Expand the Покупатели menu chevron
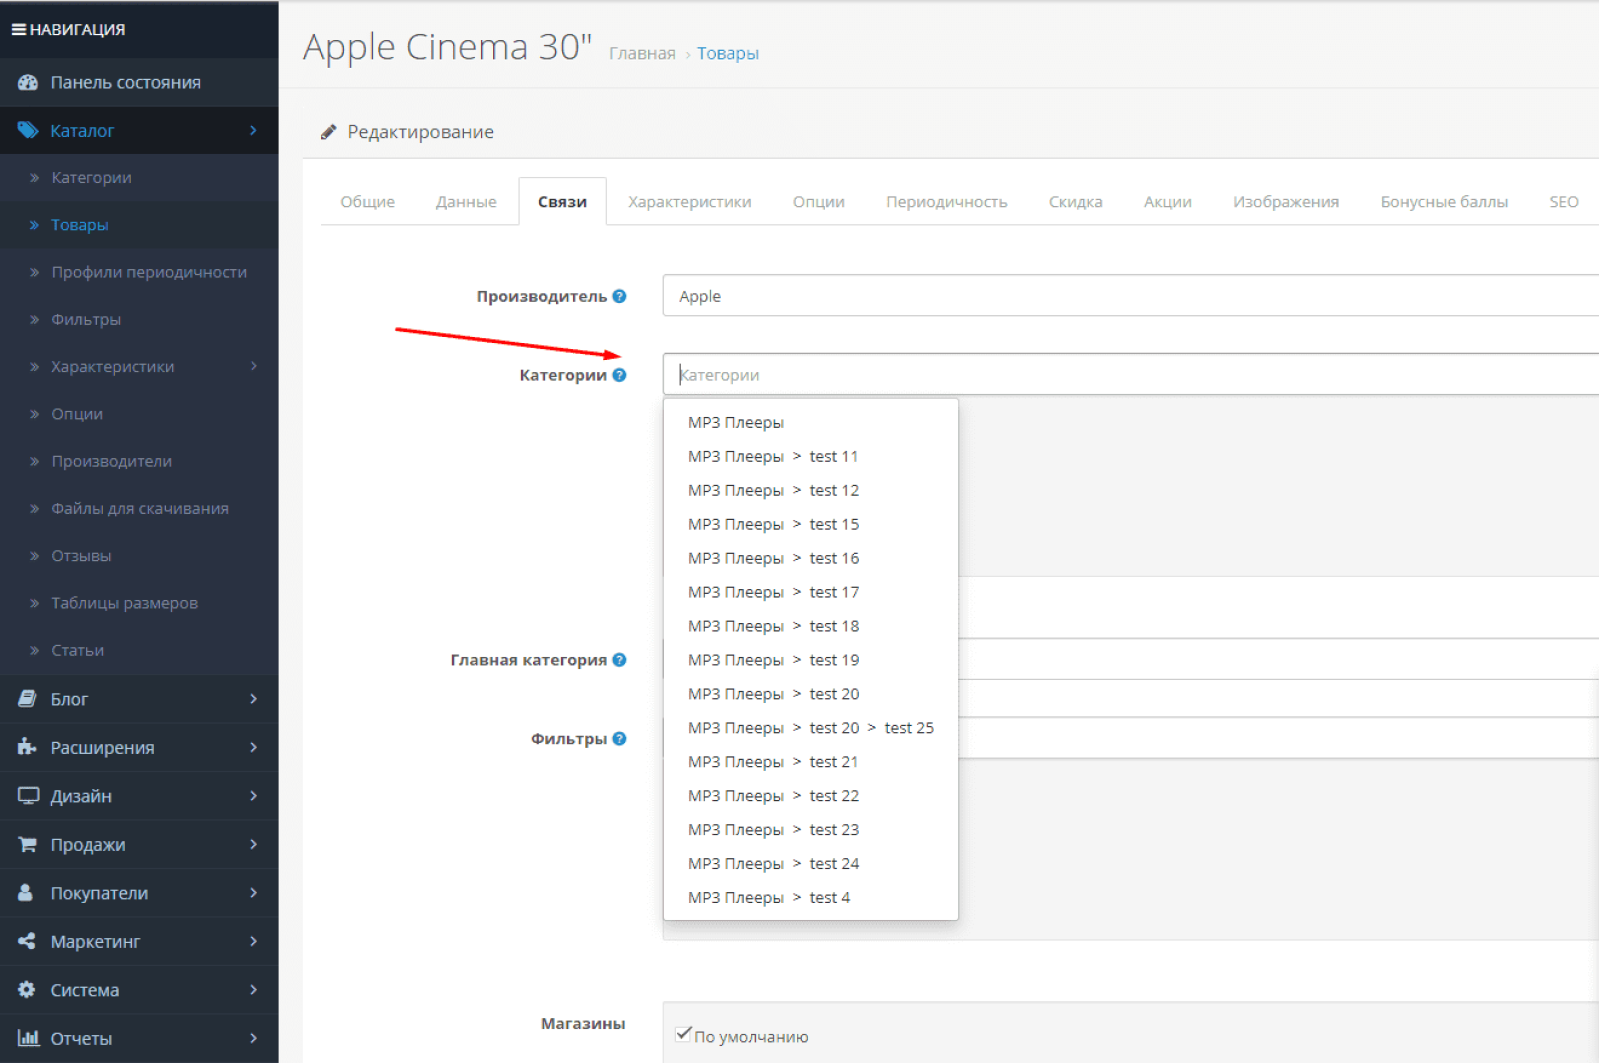 (253, 893)
